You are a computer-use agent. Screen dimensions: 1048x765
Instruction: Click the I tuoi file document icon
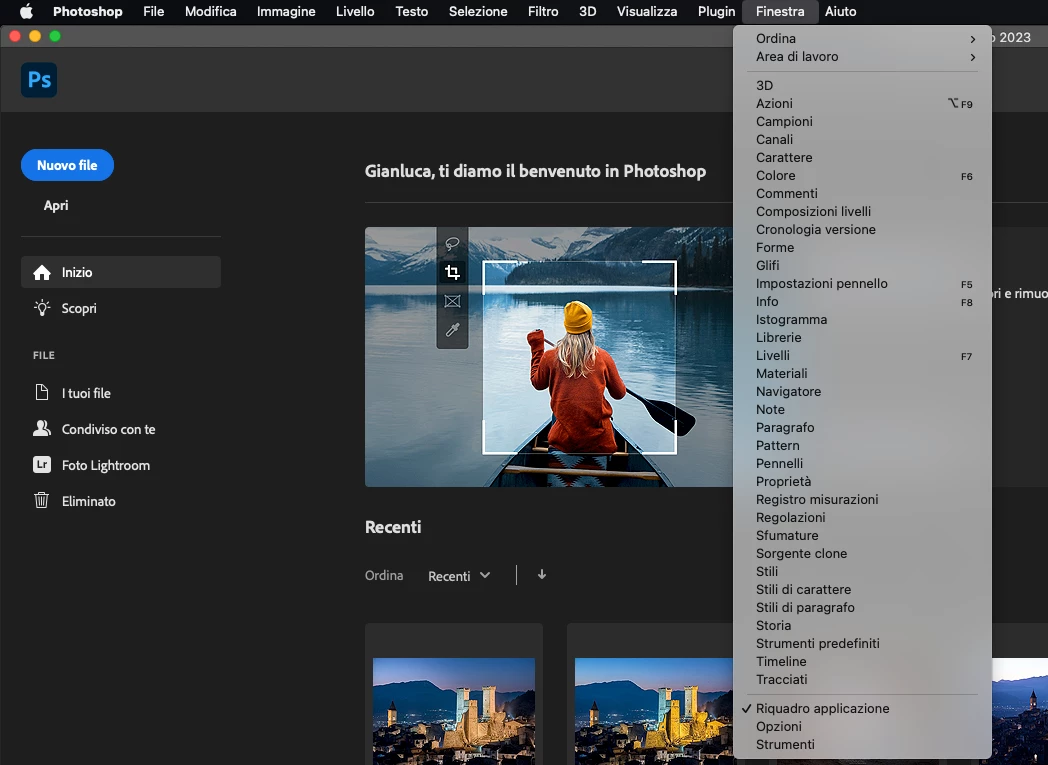pos(41,392)
